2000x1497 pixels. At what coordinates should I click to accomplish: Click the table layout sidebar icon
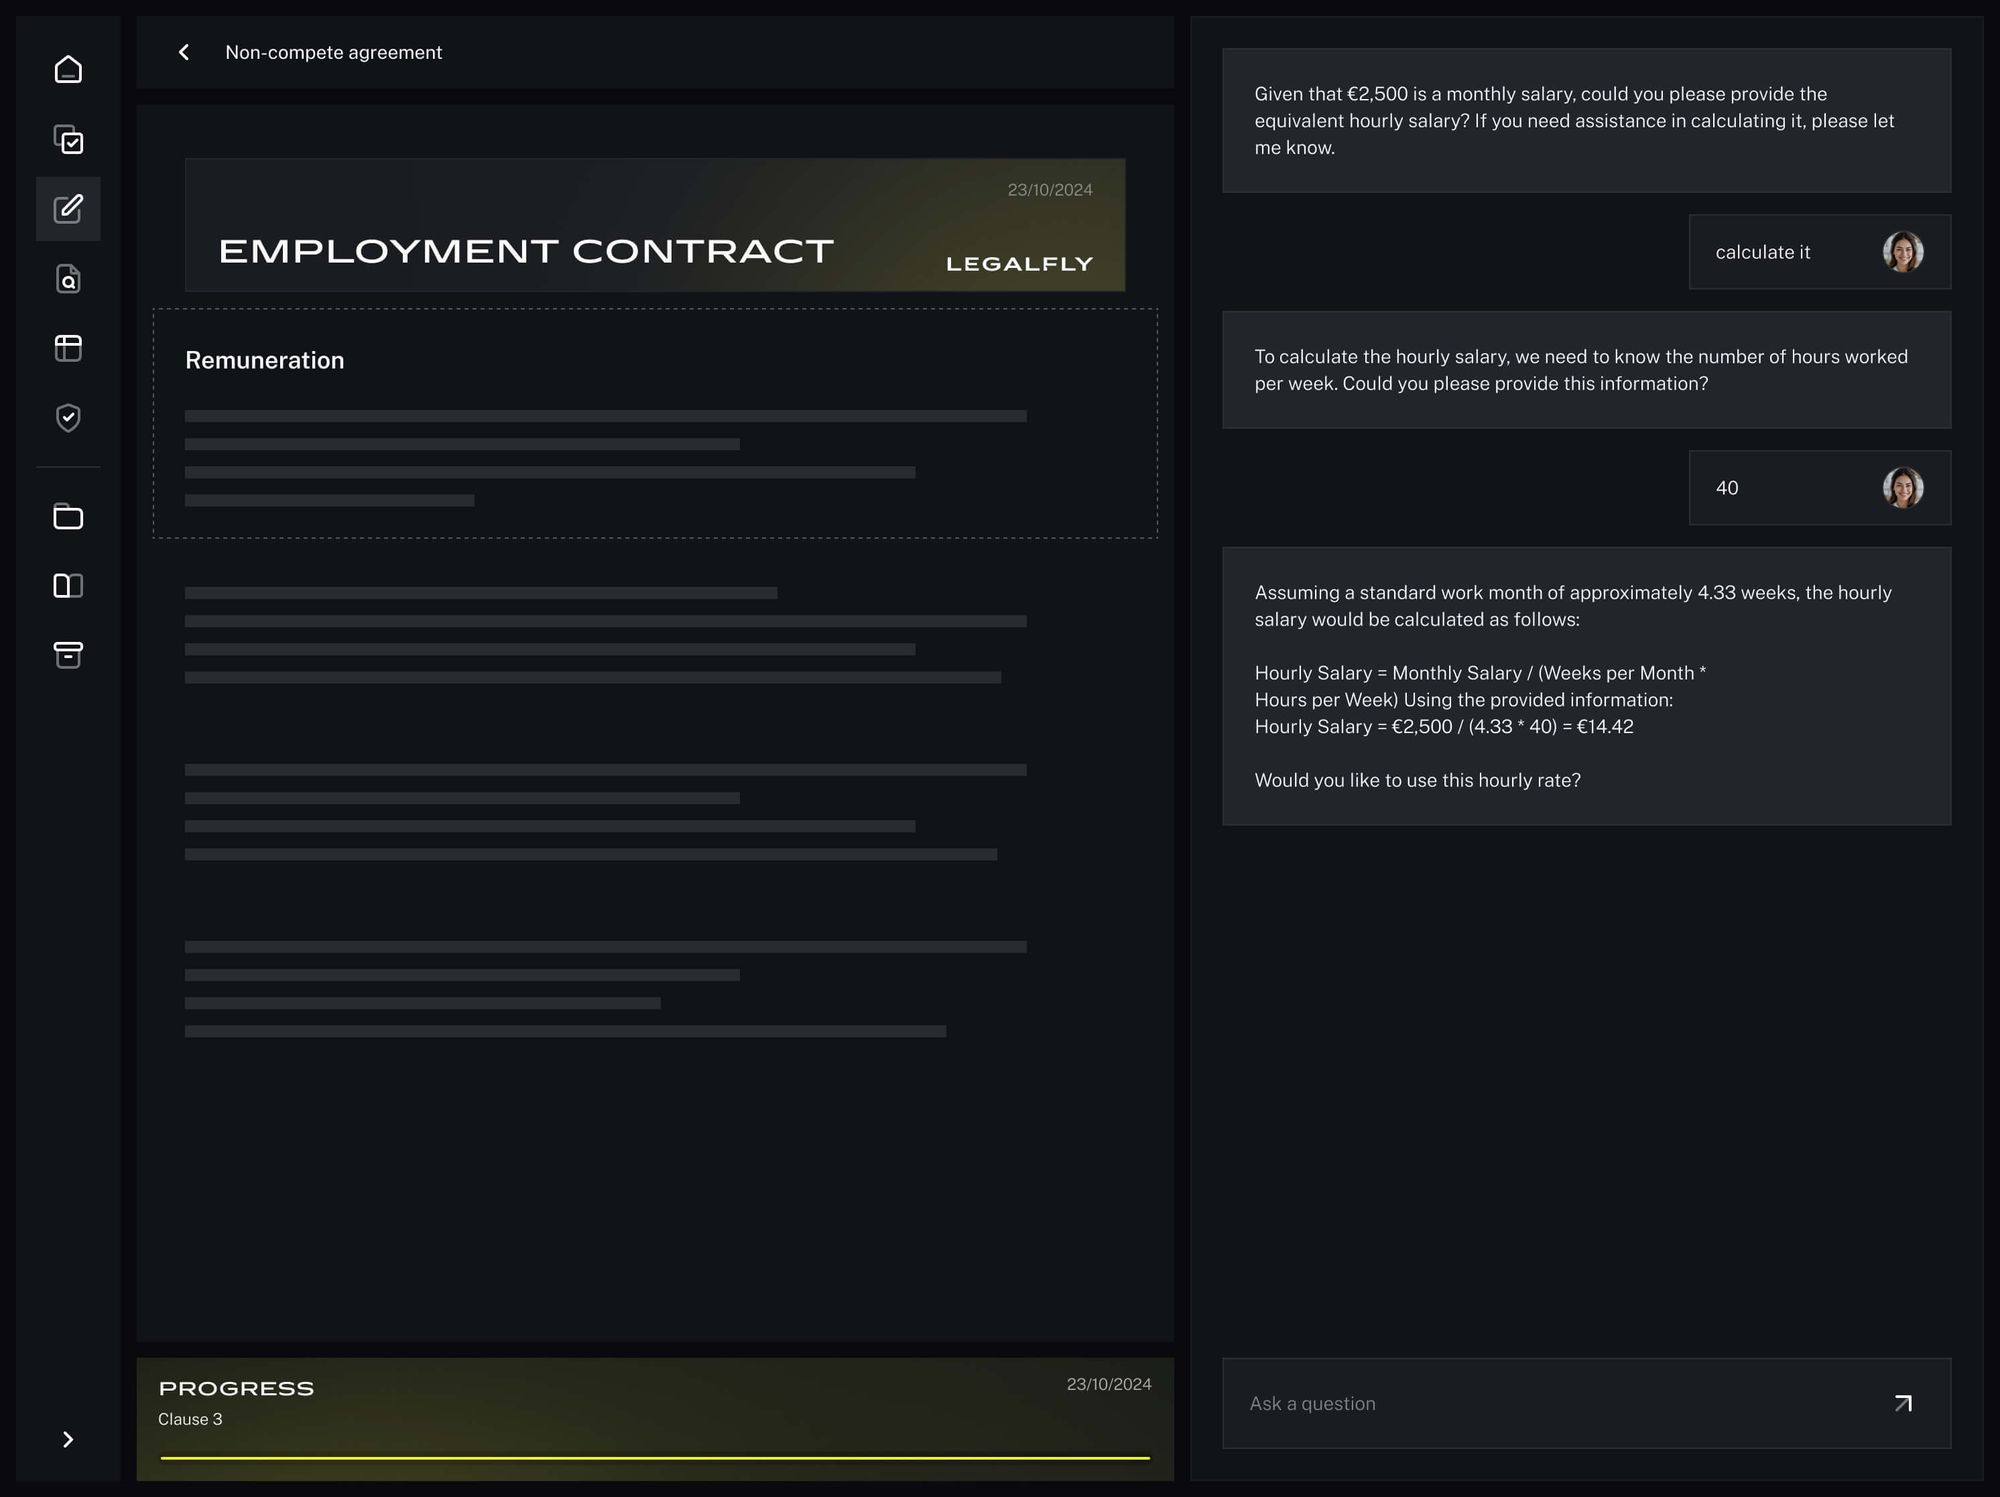pyautogui.click(x=68, y=348)
